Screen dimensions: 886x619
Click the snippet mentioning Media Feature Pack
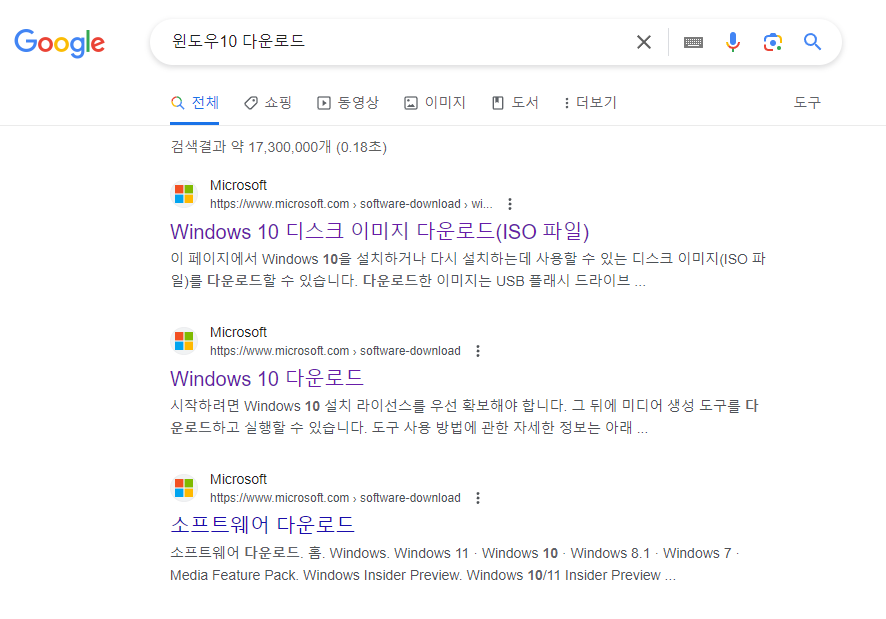tap(455, 564)
